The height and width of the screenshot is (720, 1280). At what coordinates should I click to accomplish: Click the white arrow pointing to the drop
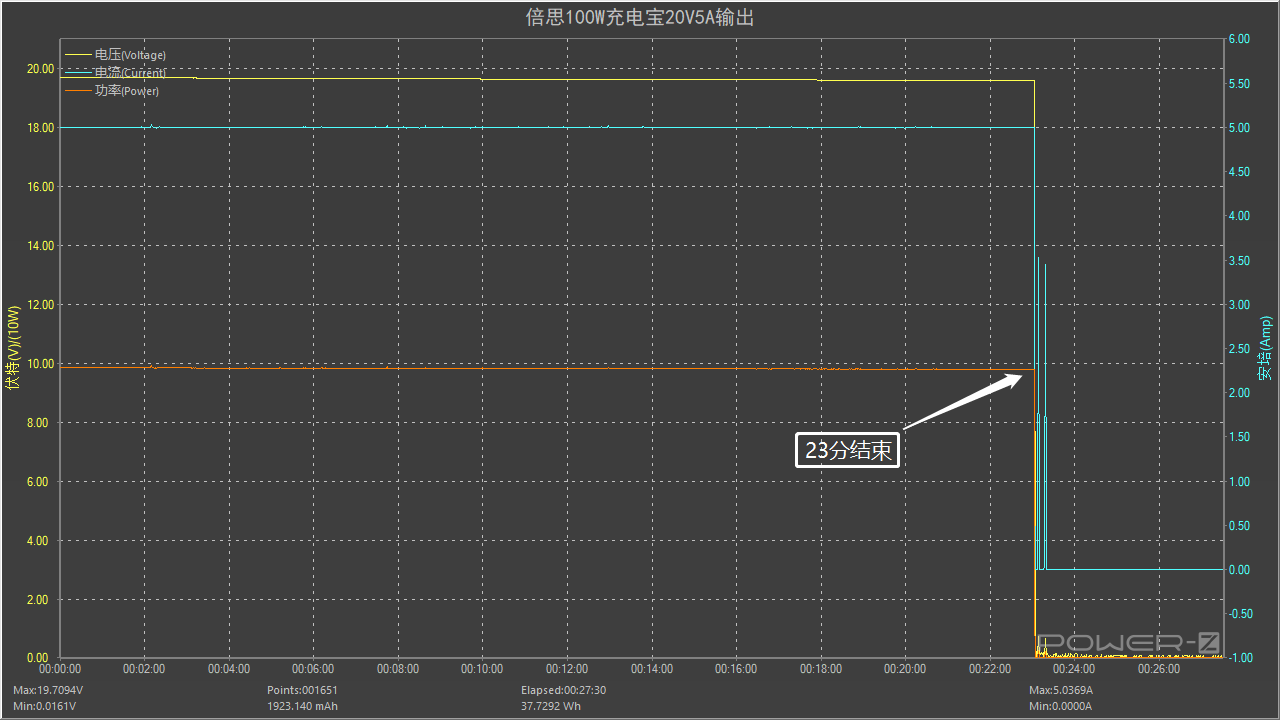tap(962, 403)
